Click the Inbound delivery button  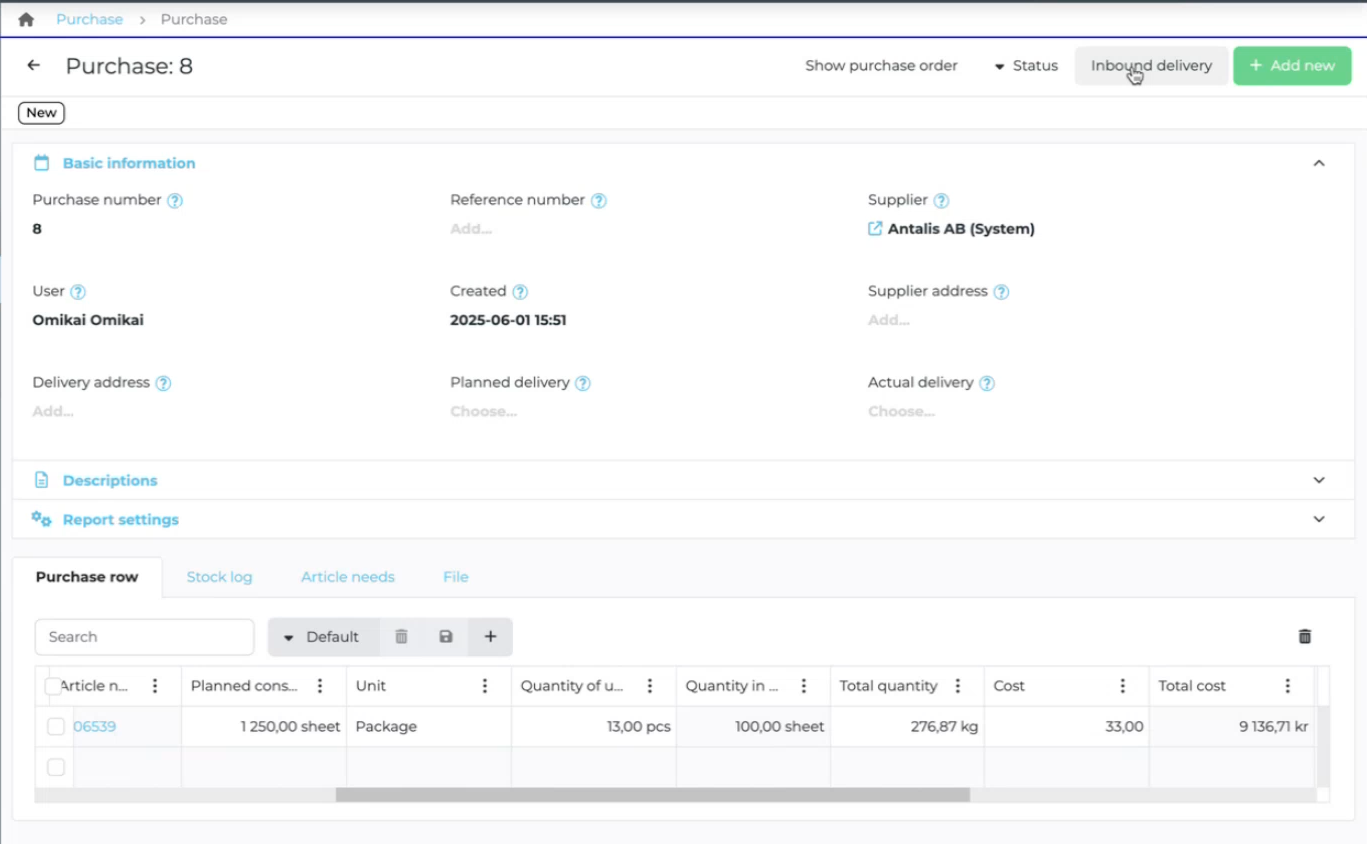(1151, 66)
